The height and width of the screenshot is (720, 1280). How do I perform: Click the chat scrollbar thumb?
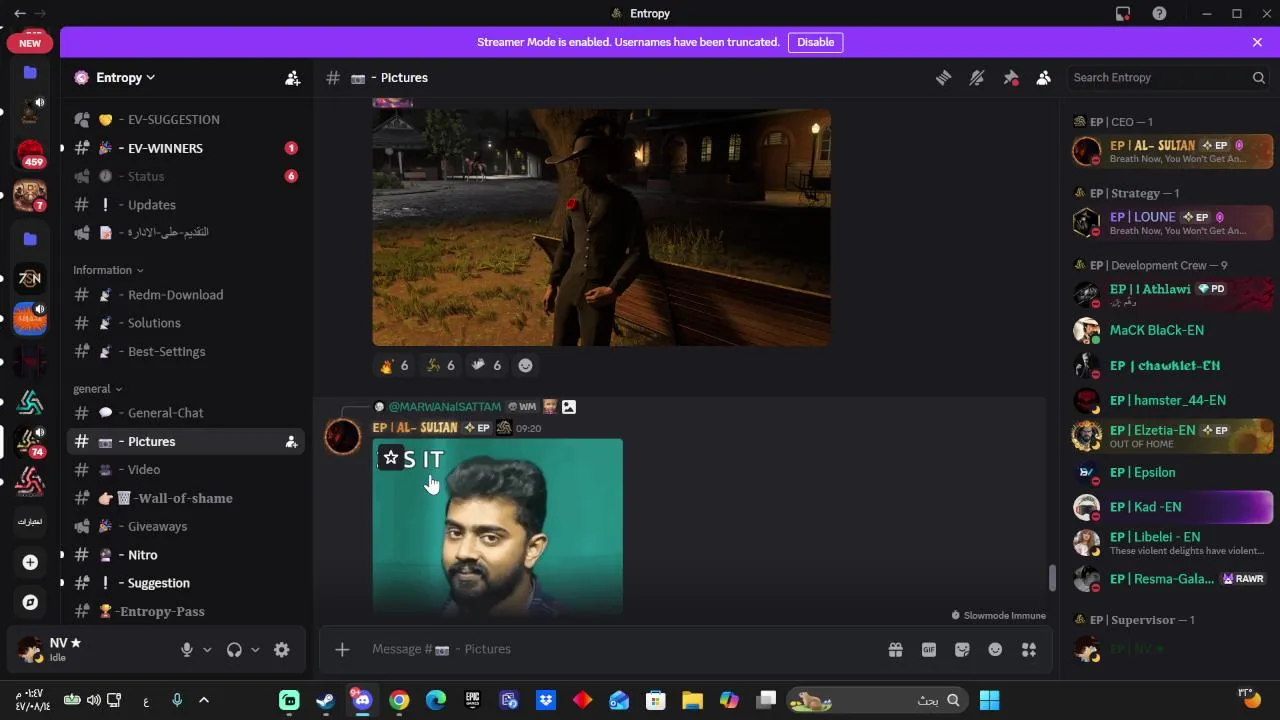point(1051,577)
